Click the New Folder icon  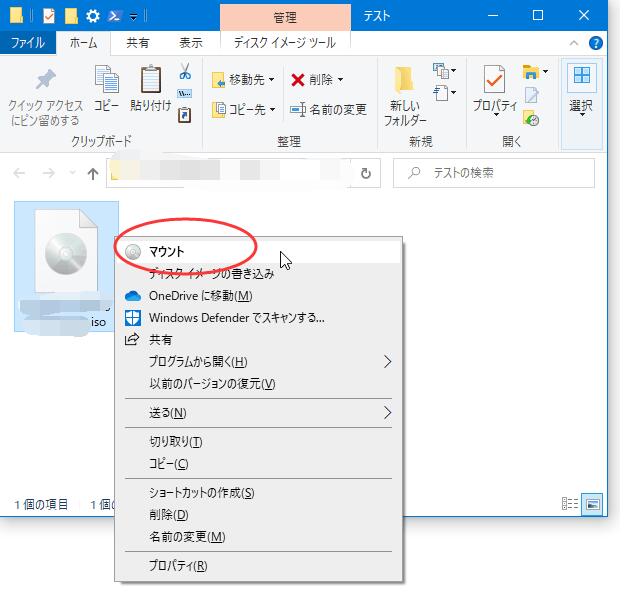pos(405,82)
